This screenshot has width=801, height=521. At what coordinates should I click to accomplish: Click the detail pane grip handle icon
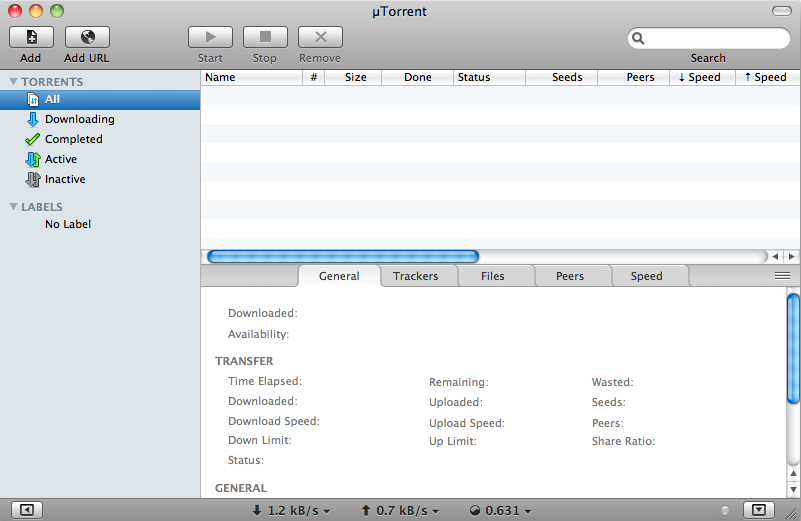pos(782,276)
